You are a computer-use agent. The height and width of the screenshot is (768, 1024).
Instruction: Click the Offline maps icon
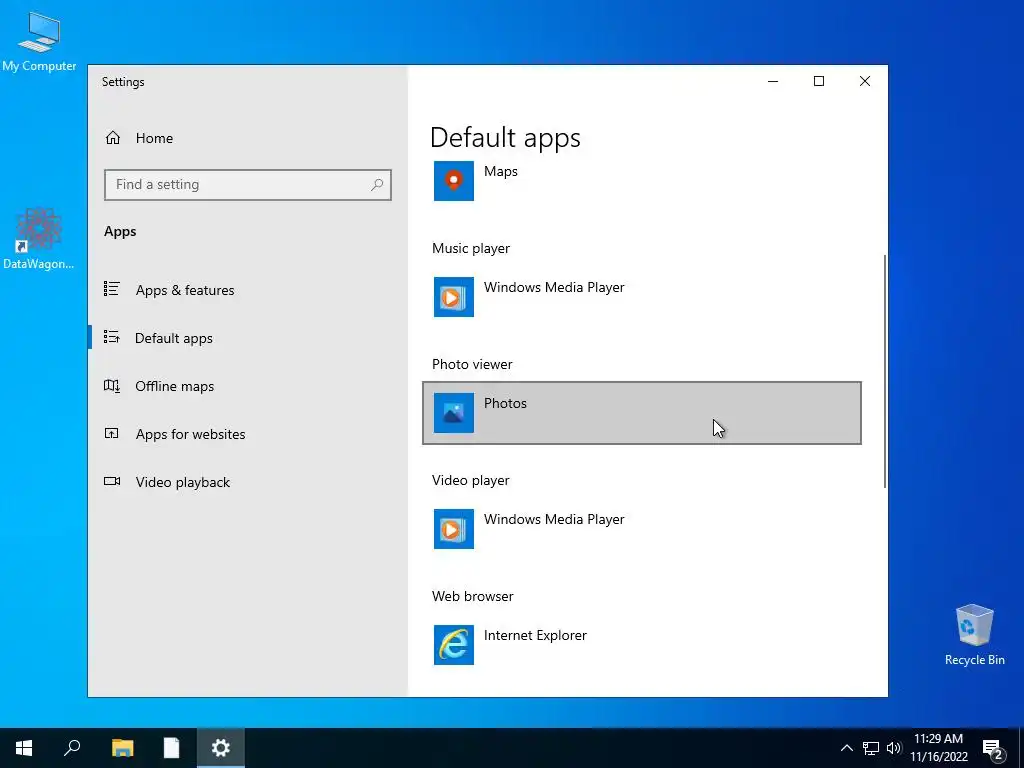(112, 385)
